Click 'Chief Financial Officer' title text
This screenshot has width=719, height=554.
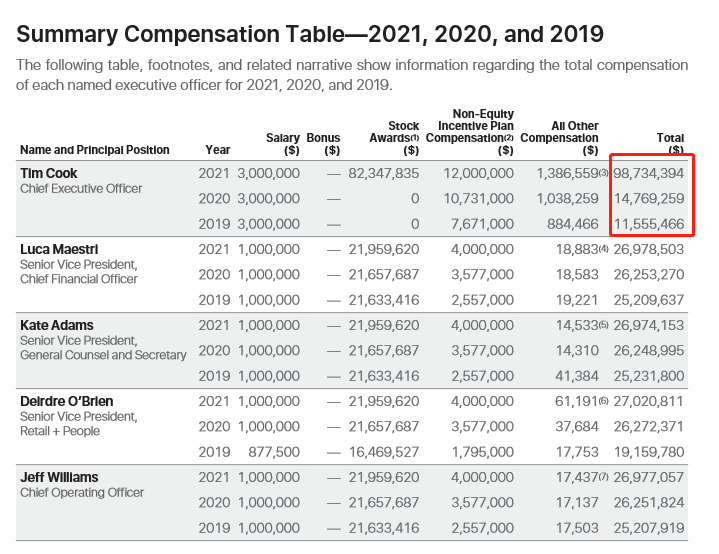tap(78, 279)
